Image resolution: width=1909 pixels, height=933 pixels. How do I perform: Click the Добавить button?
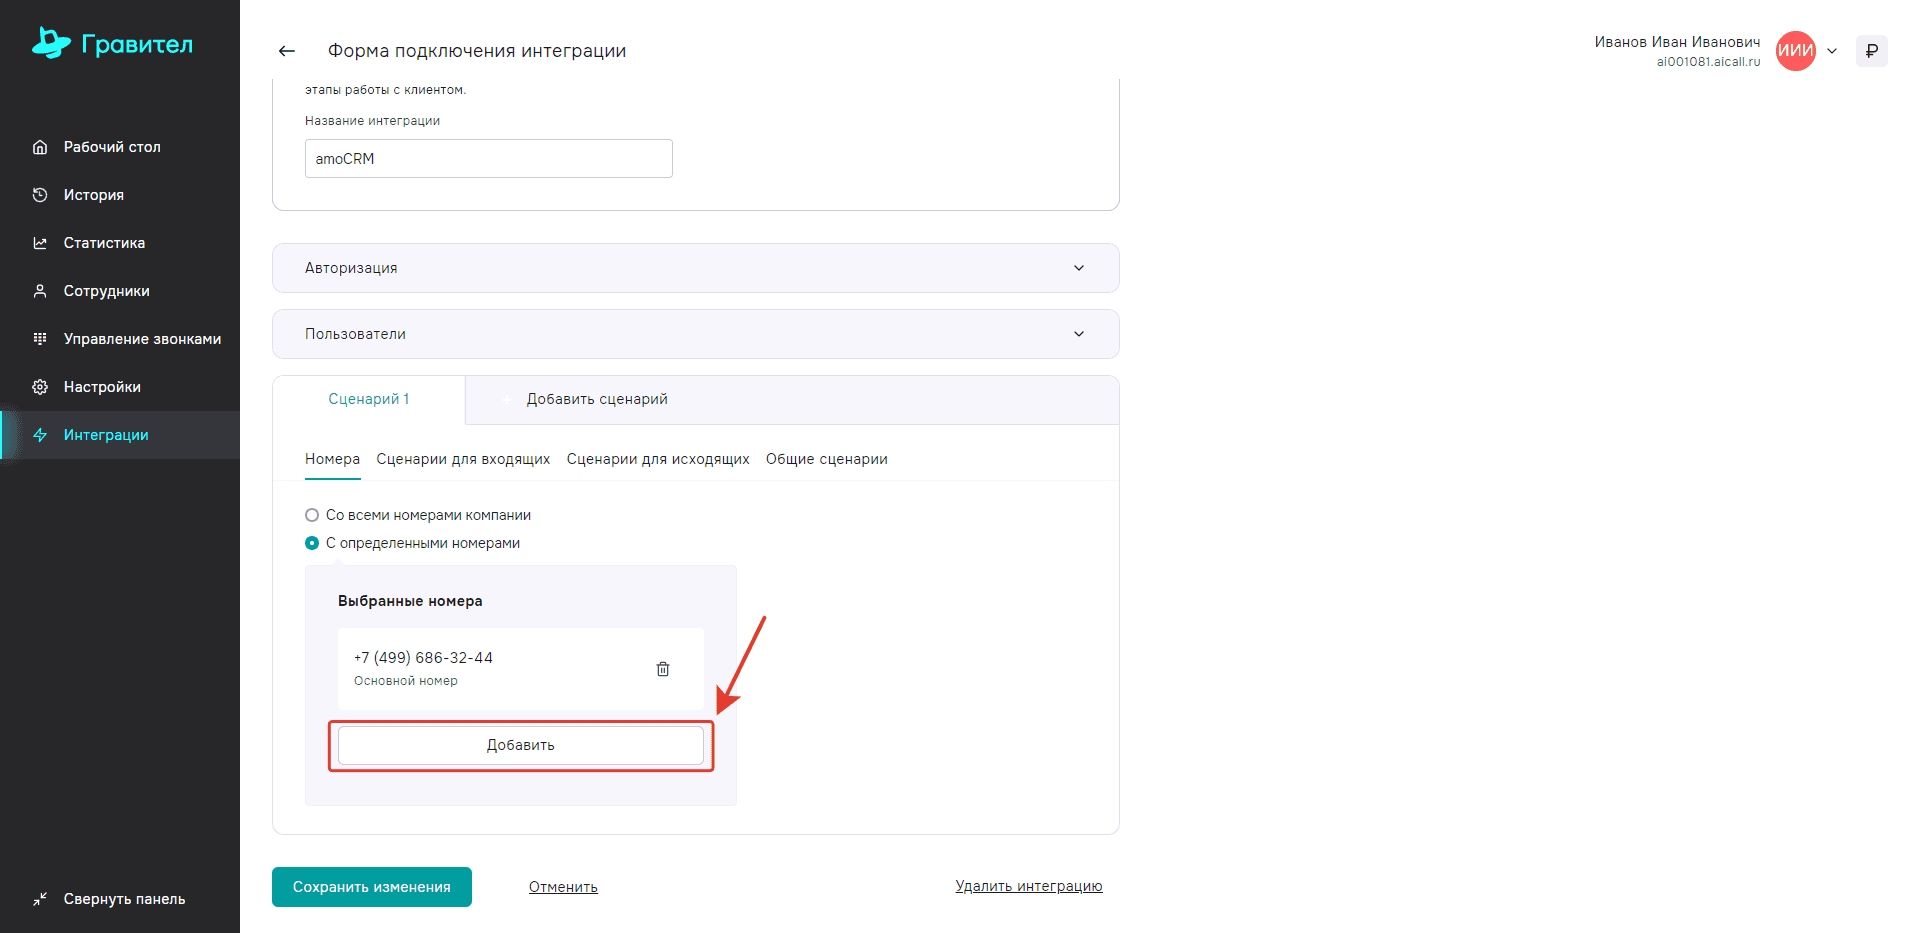pos(520,745)
